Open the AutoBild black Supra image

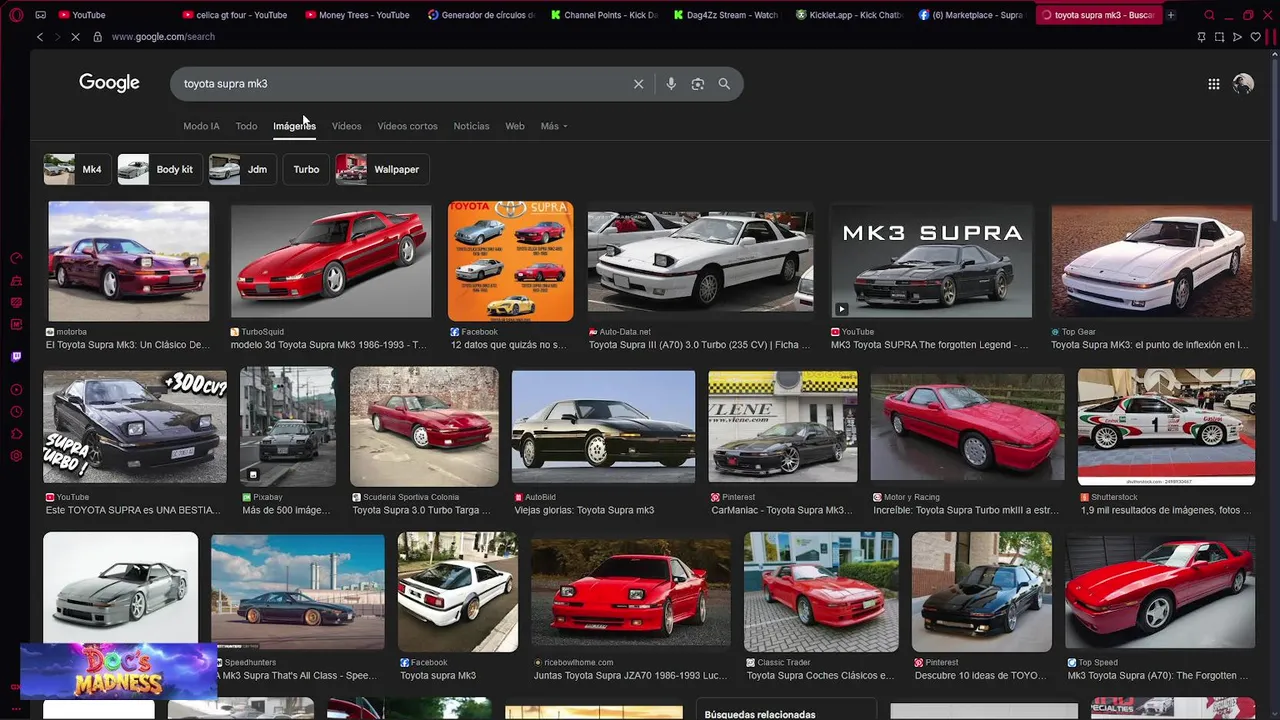pos(603,427)
